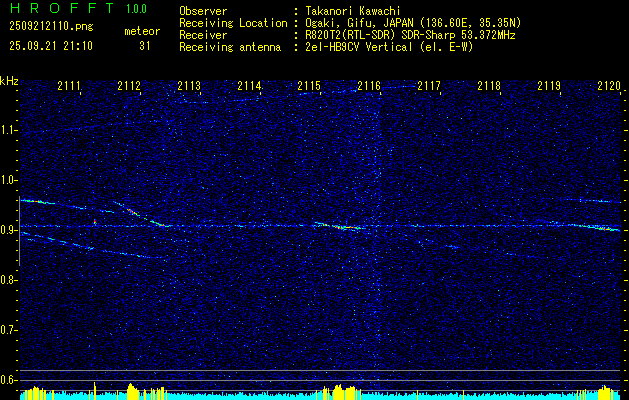Screen dimensions: 629x400
Task: Click the Receiver R820T2(RTL-SDR) line
Action: click(x=410, y=35)
